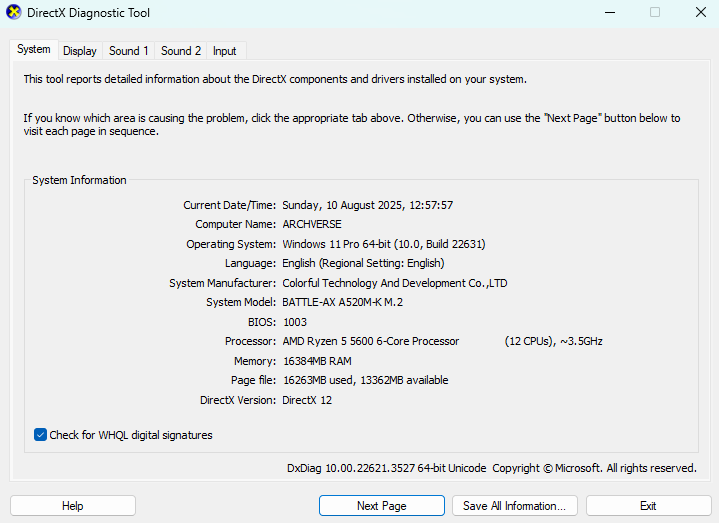Click the Operating System label
The width and height of the screenshot is (719, 523).
coord(231,244)
